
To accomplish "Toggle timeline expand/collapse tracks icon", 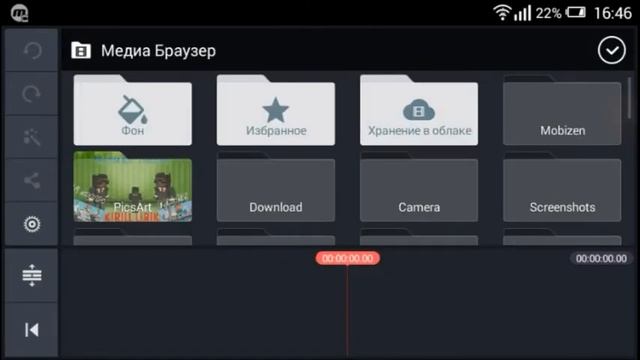I will pos(32,276).
